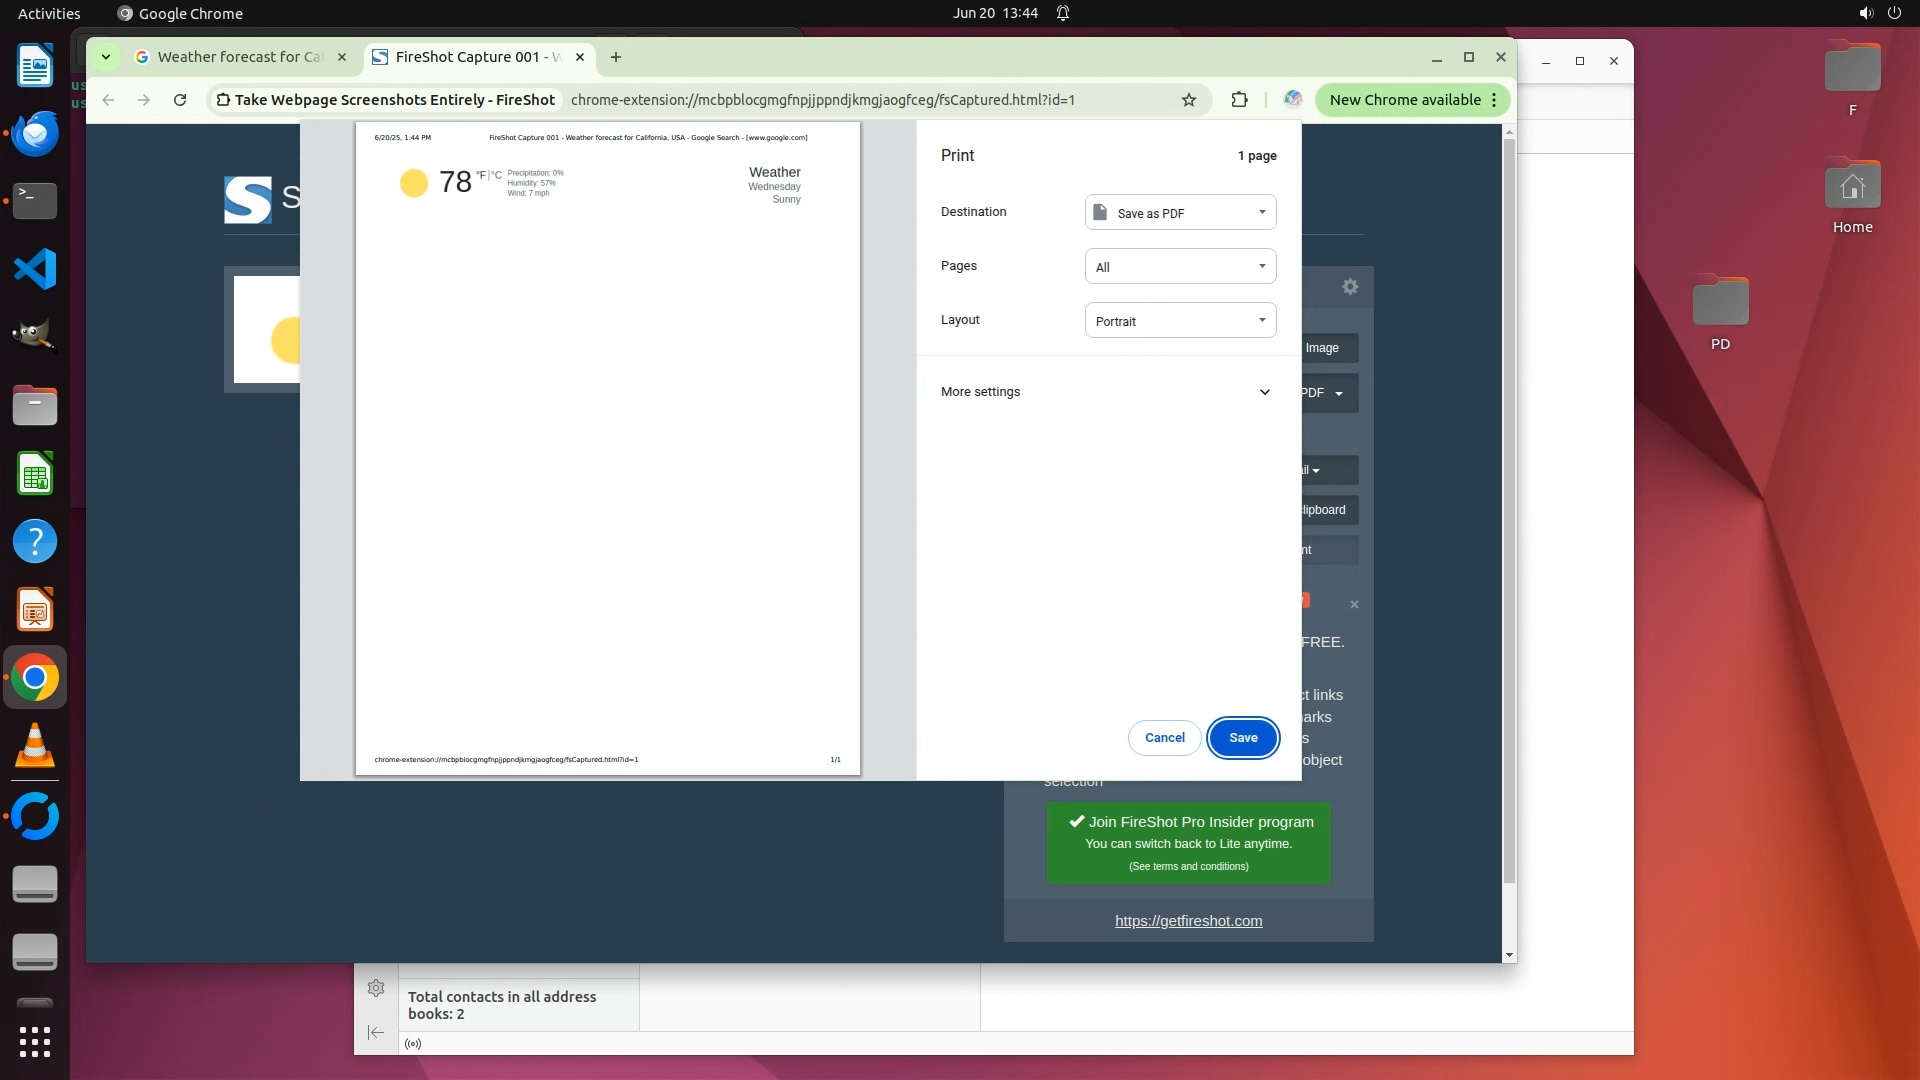Screen dimensions: 1920x1080
Task: Open Chrome extensions puzzle icon
Action: [1239, 100]
